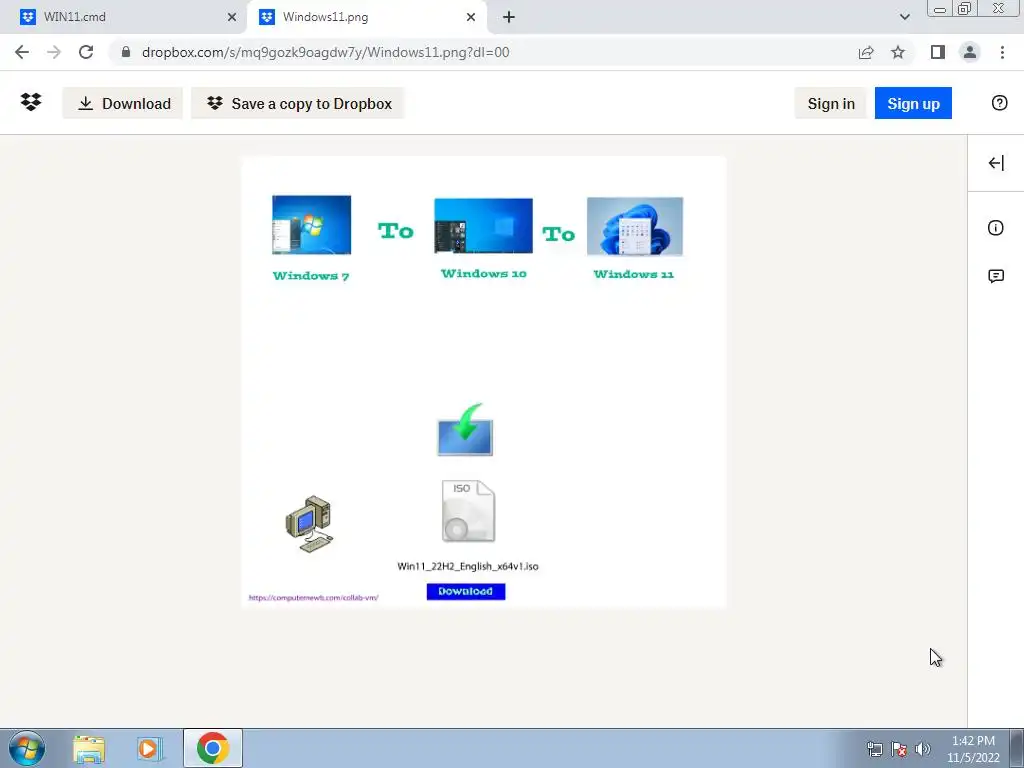Click the address bar URL
Screen dimensions: 1024x768
325,52
